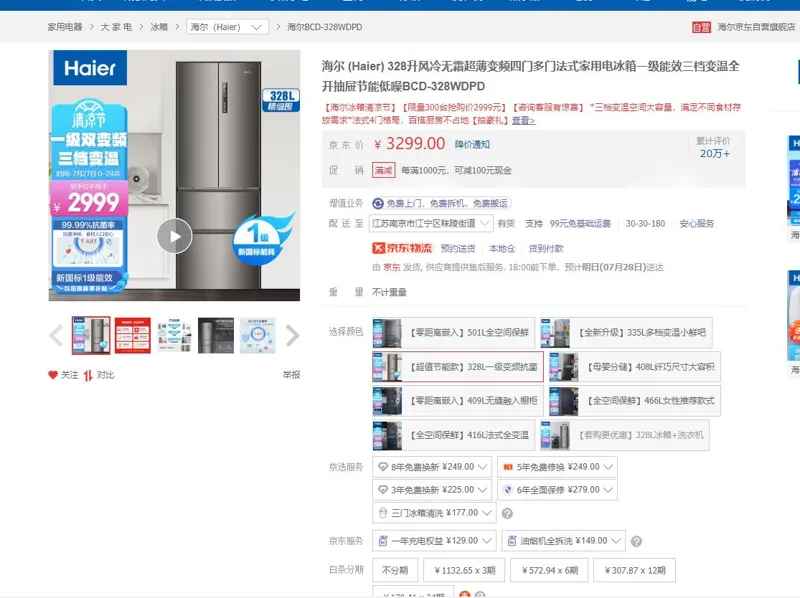Click help question icon beside 三门冰箱清洗

click(507, 513)
